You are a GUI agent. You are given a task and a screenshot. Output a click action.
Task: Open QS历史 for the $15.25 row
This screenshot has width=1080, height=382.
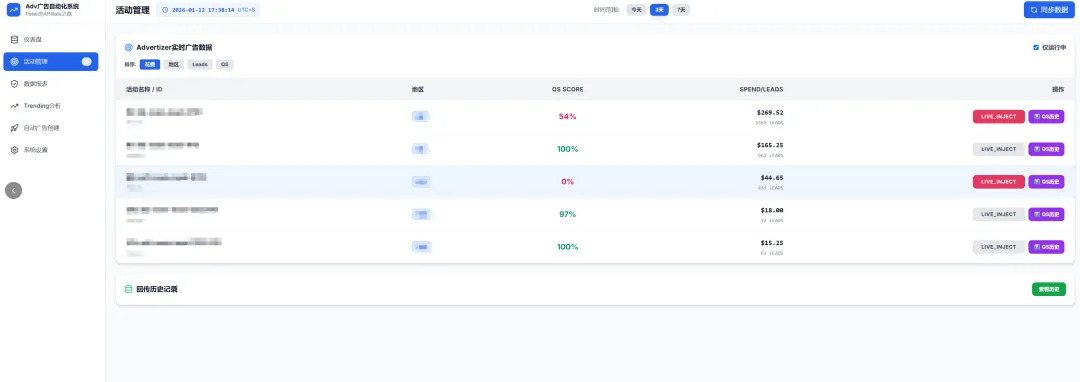(1046, 246)
